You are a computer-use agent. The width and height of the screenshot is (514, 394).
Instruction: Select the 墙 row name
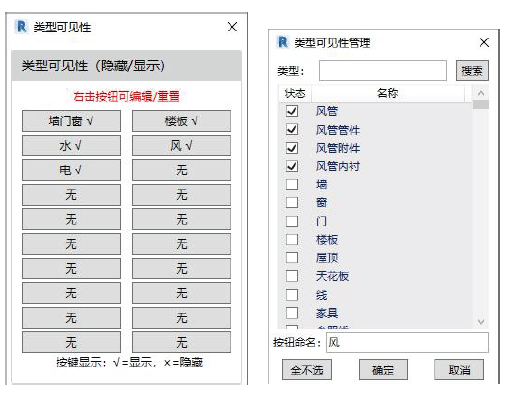point(321,184)
